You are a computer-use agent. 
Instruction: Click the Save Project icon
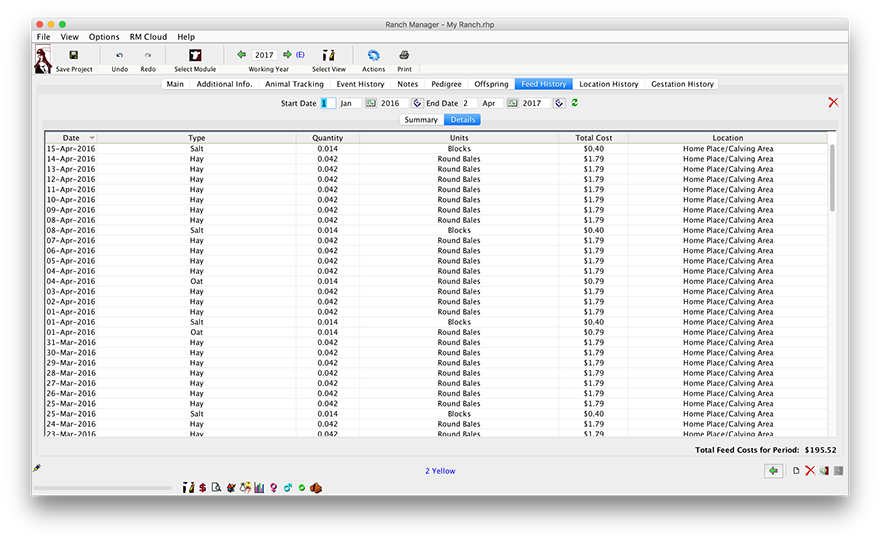73,55
